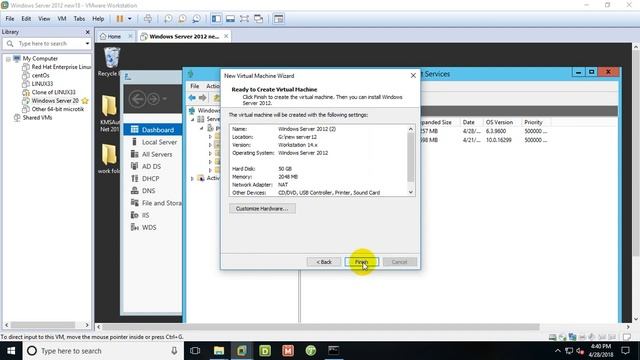Click the red M taskbar app icon

(288, 351)
